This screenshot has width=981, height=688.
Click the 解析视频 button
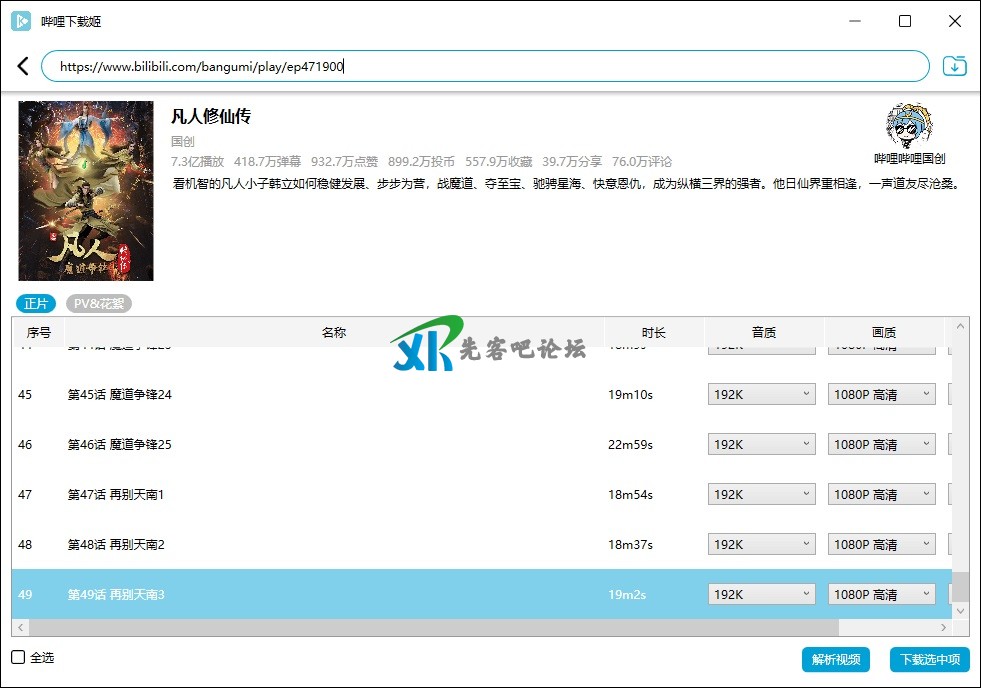(835, 660)
